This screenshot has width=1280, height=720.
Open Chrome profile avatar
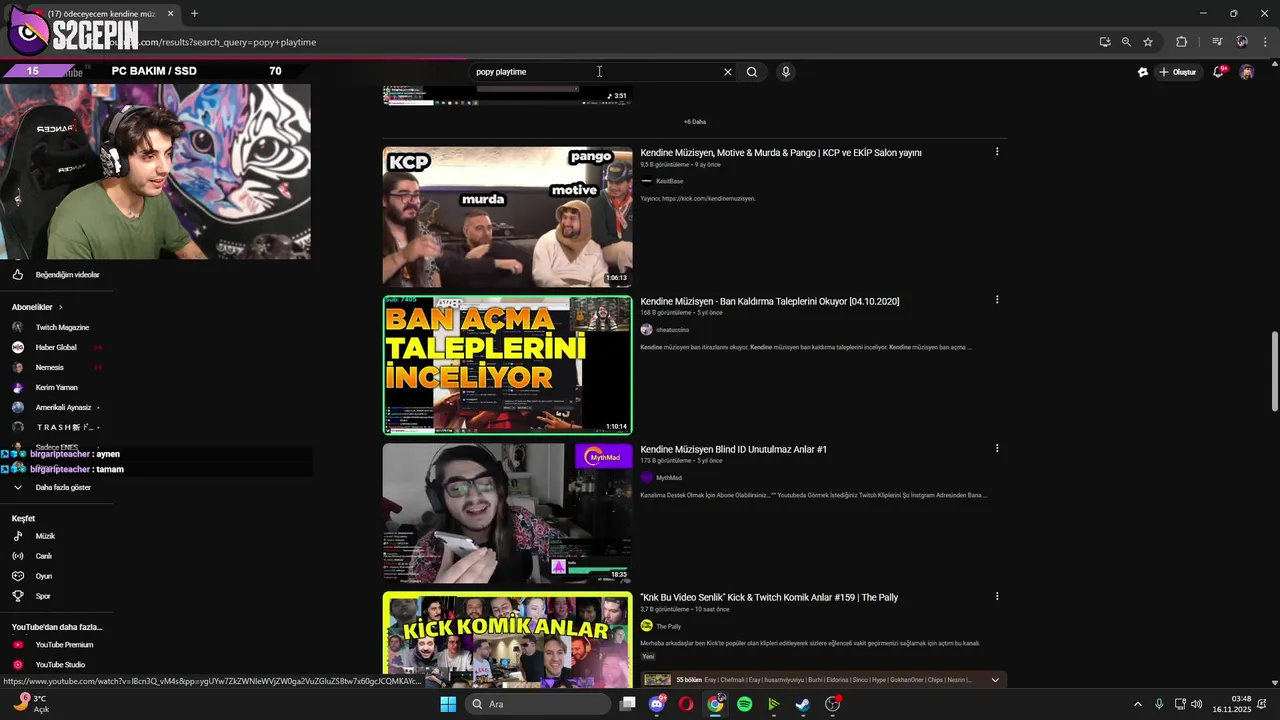click(1242, 42)
